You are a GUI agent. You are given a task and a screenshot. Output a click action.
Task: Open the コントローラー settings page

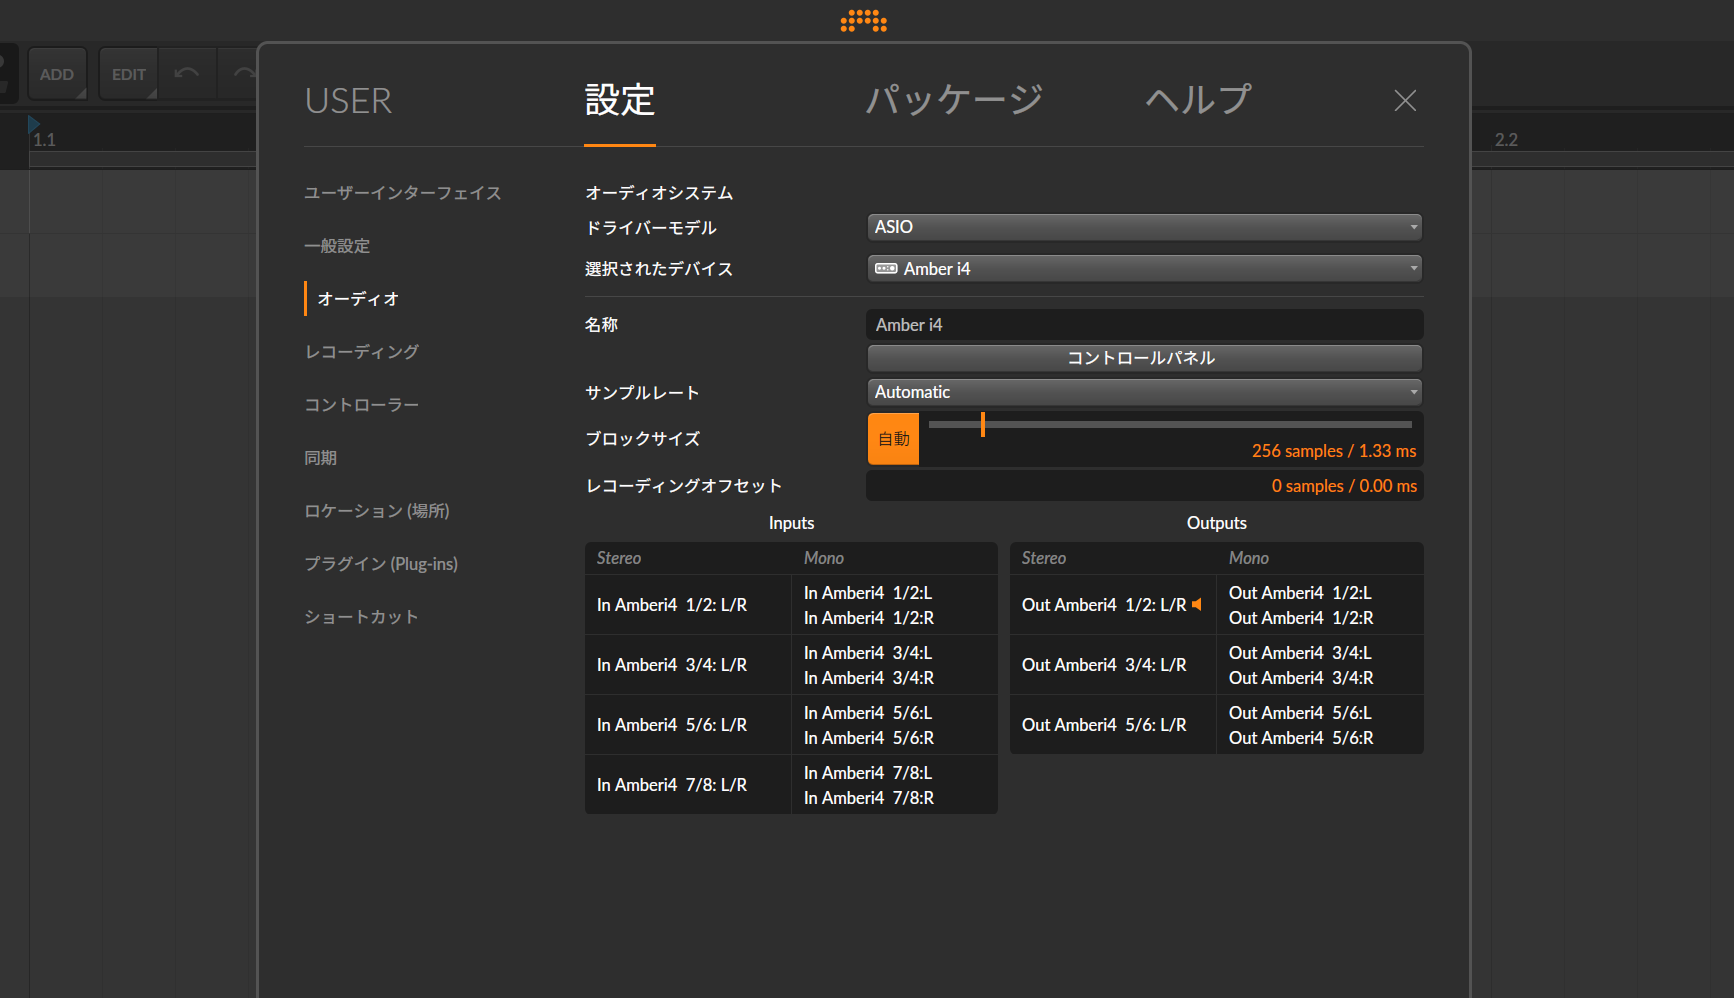[362, 405]
